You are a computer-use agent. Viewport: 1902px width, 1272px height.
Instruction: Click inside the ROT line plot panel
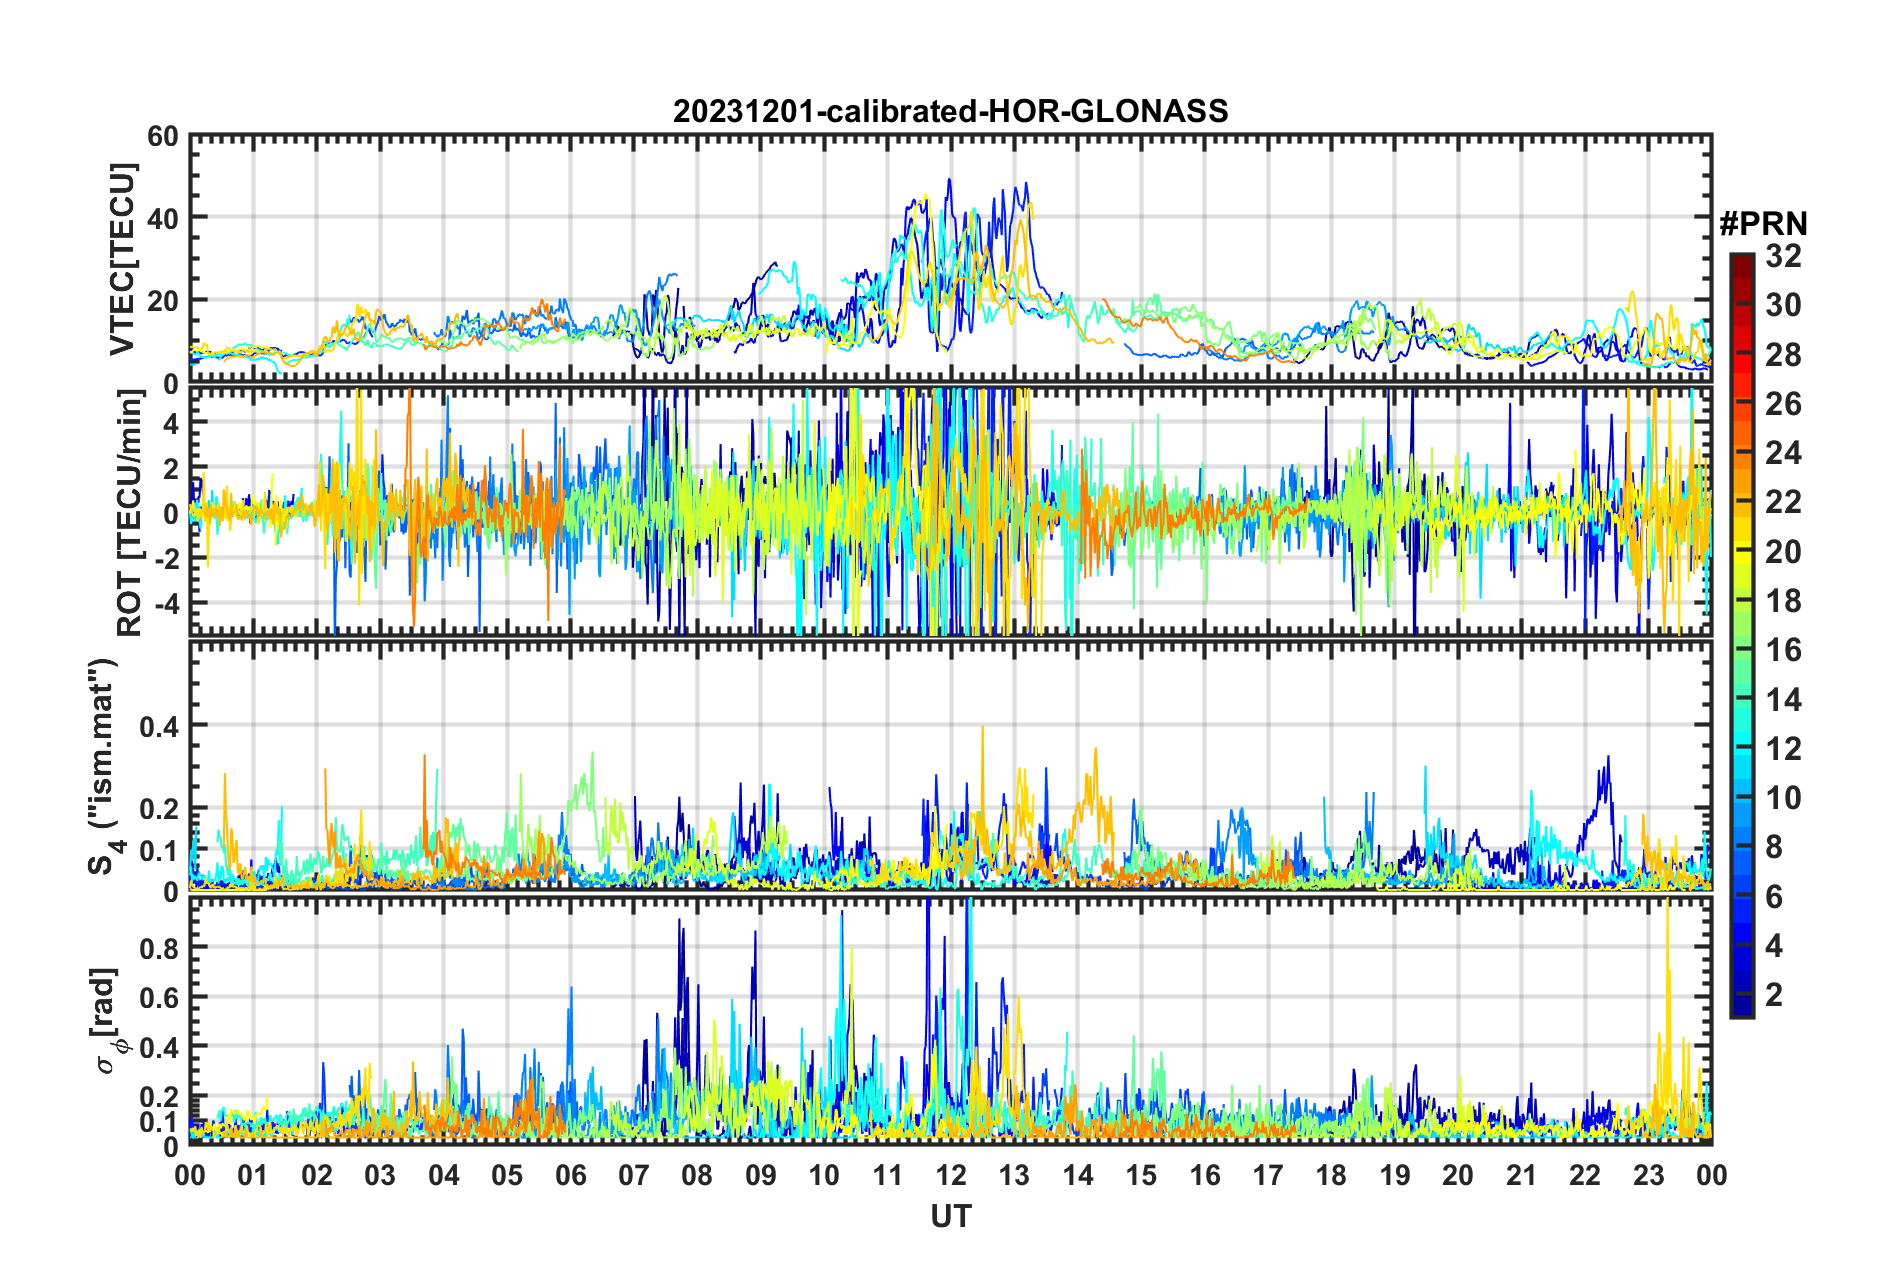click(950, 512)
